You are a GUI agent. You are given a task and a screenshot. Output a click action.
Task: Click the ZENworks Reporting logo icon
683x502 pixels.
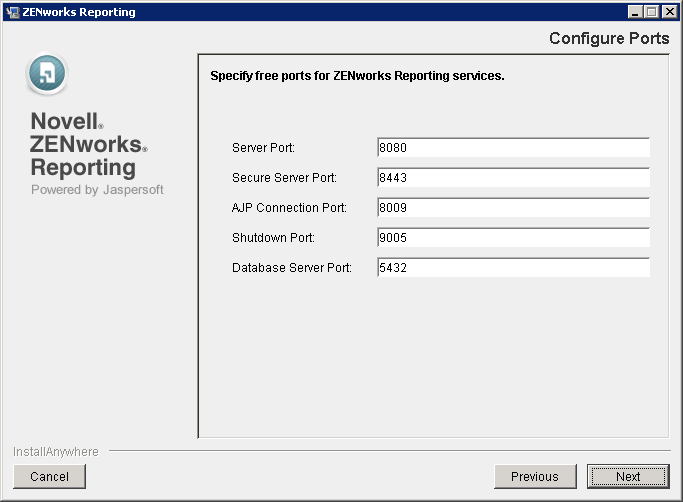tap(47, 73)
